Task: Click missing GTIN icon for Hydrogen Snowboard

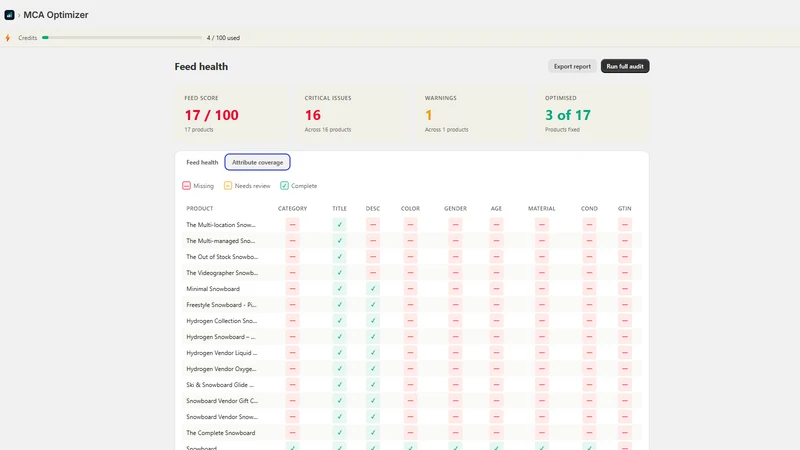Action: [625, 337]
